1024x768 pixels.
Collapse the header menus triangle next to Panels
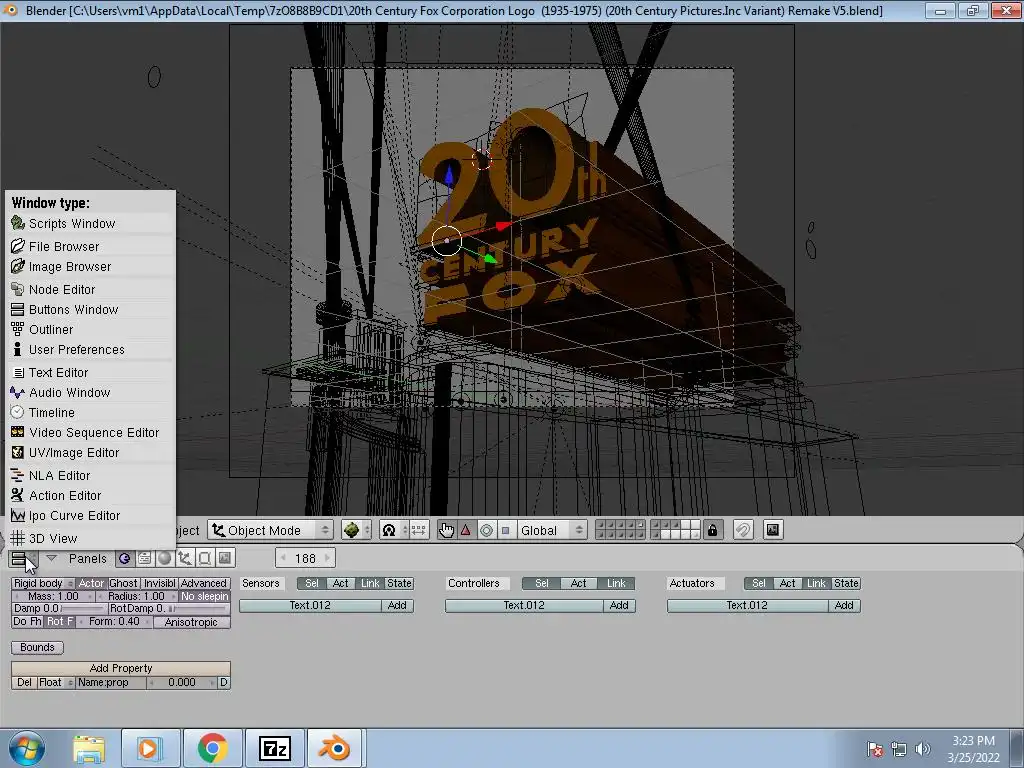click(52, 559)
